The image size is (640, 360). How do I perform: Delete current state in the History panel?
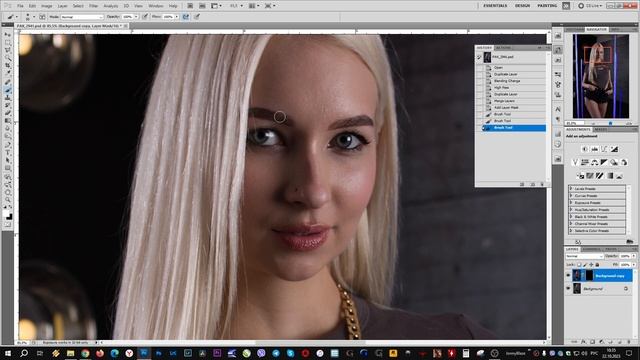click(x=542, y=184)
